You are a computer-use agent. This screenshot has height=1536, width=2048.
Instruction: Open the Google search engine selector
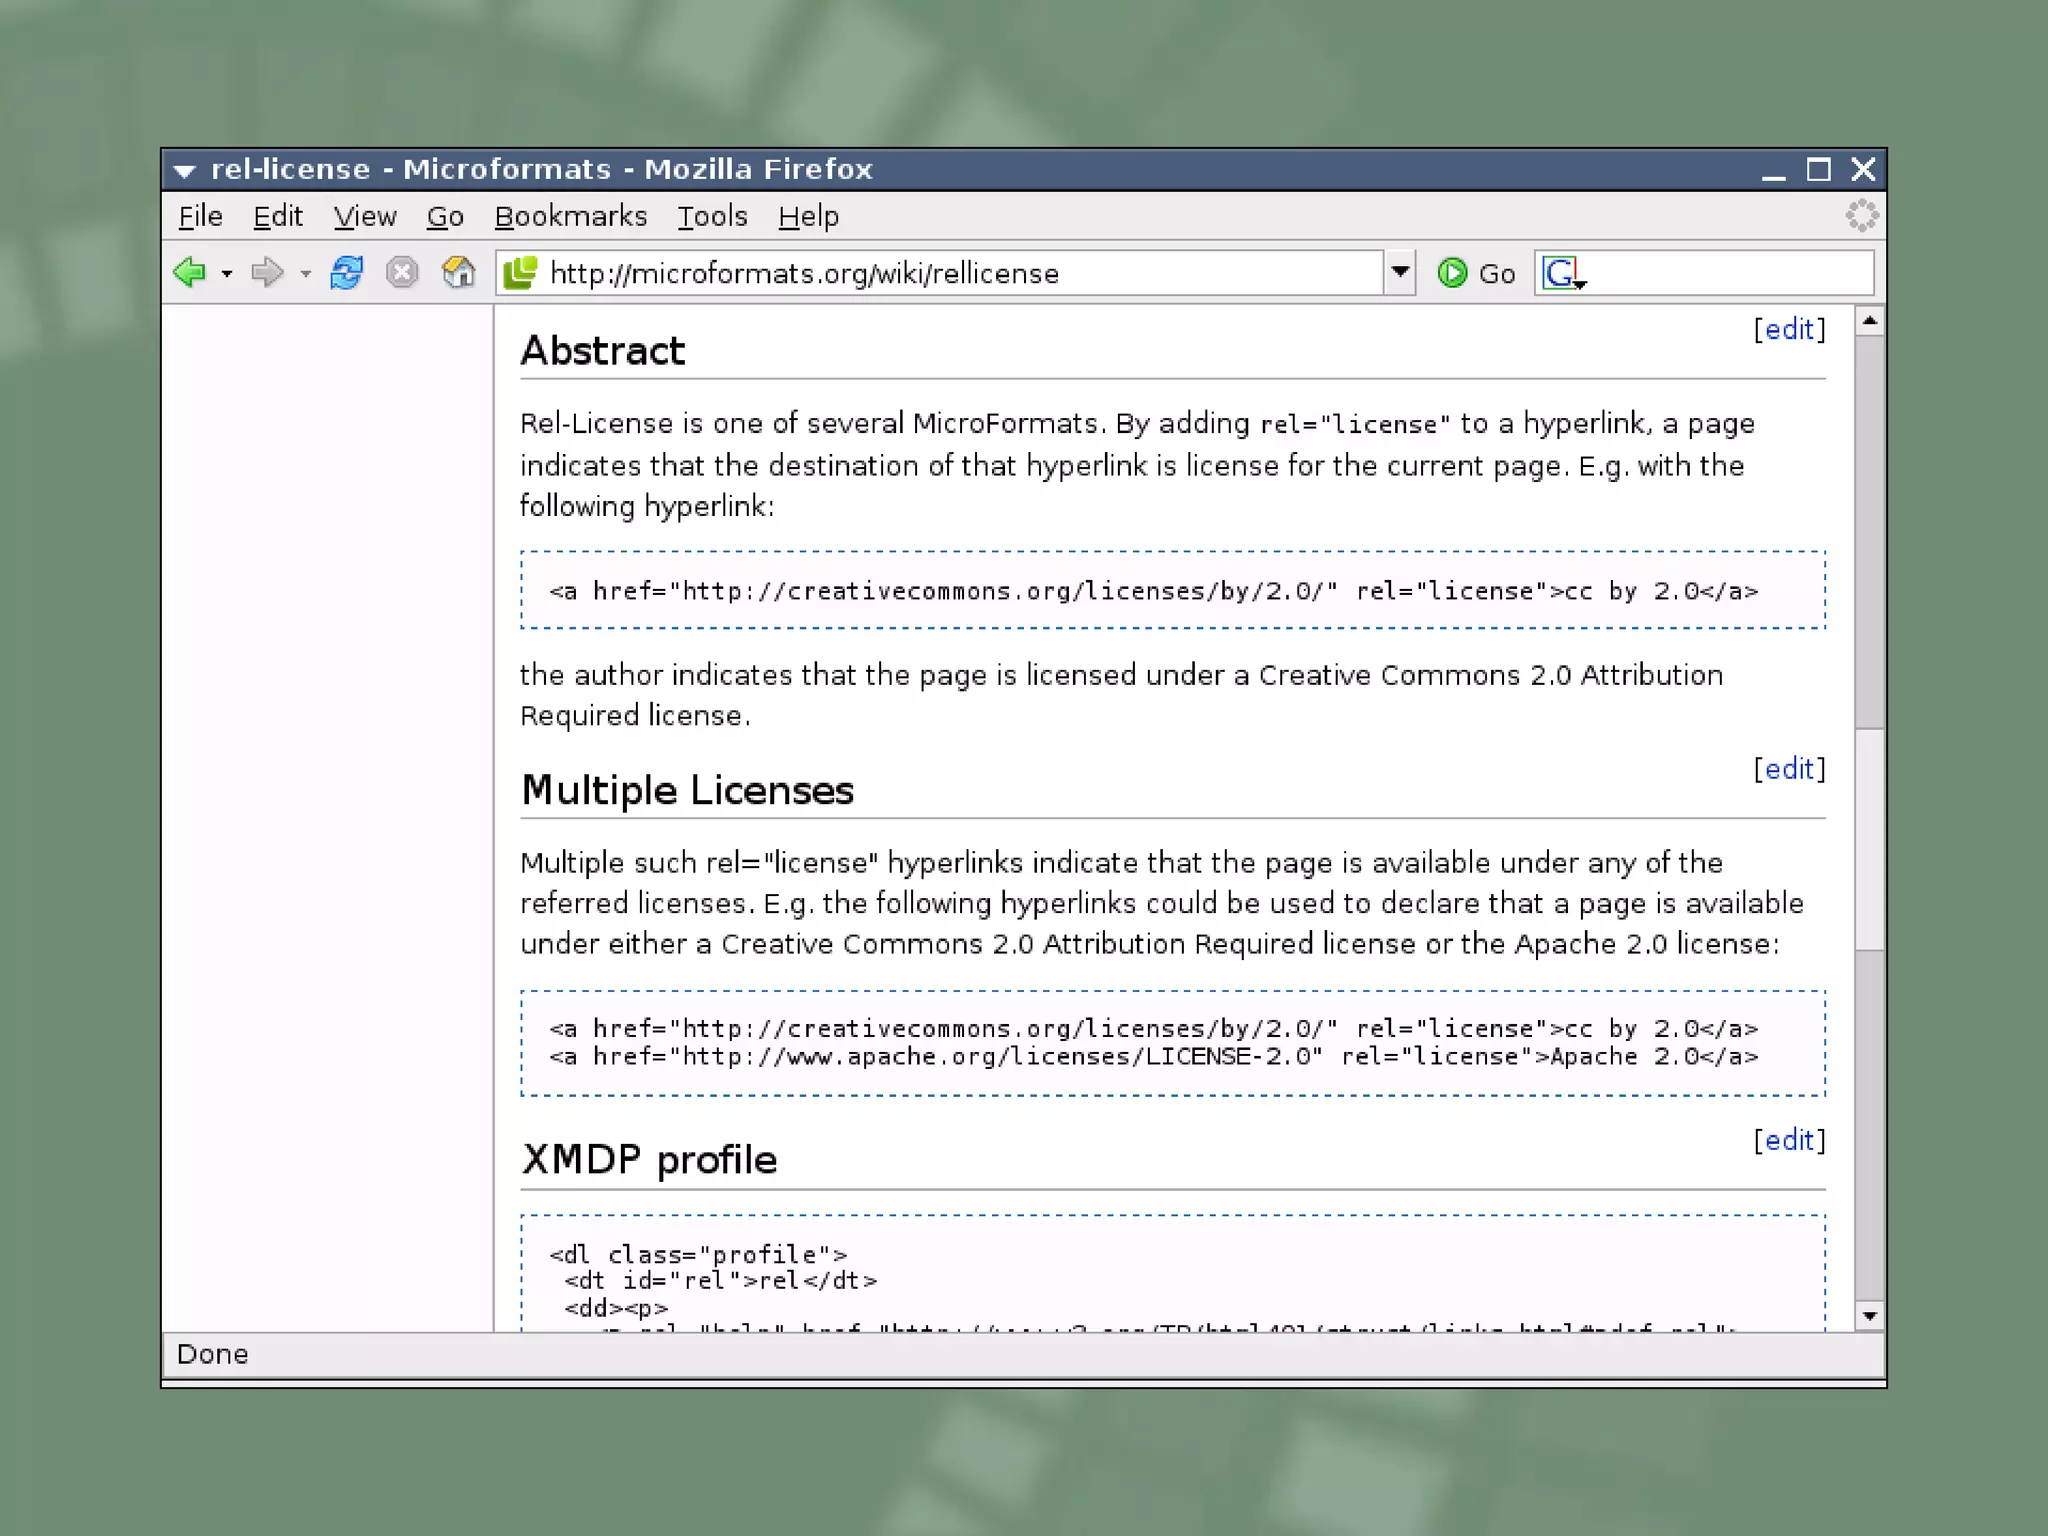[1563, 273]
